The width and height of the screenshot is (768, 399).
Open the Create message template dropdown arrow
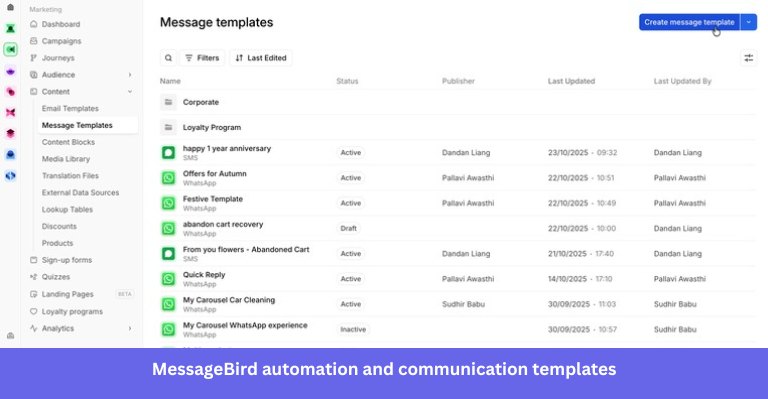tap(748, 22)
